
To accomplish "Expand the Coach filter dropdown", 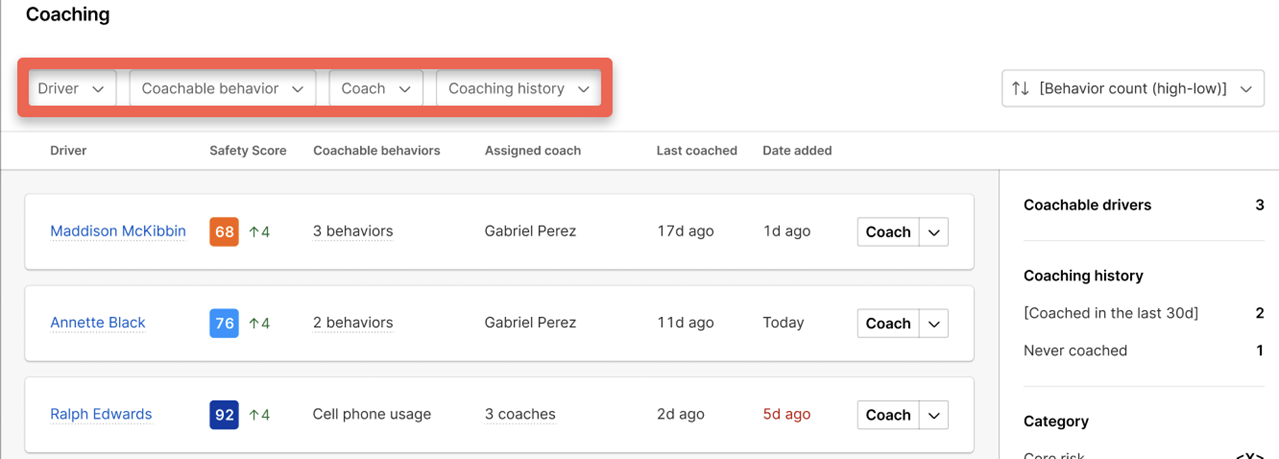I will pos(376,88).
